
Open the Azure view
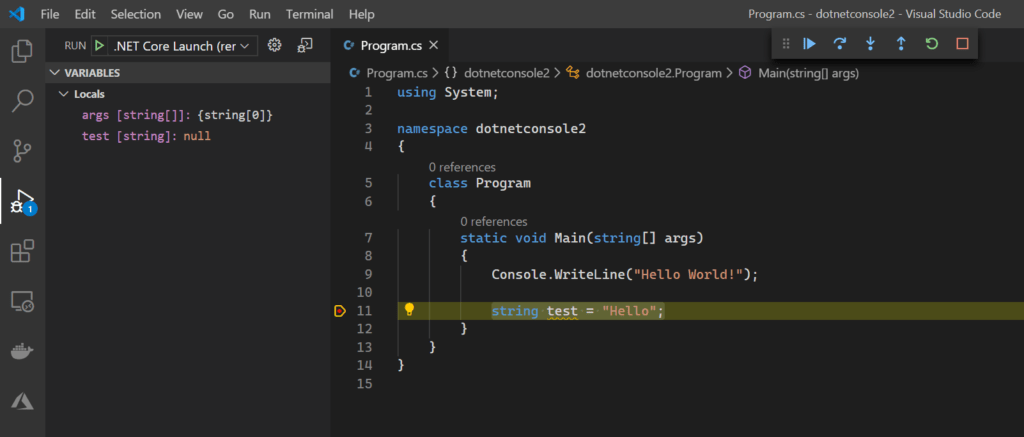coord(22,400)
